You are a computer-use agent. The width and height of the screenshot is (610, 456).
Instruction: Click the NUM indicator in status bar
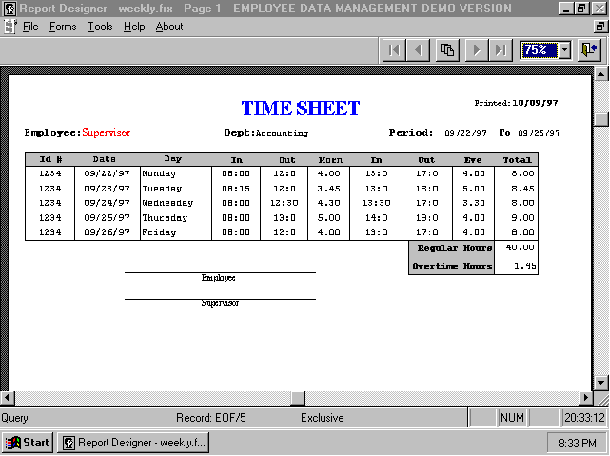[x=512, y=418]
